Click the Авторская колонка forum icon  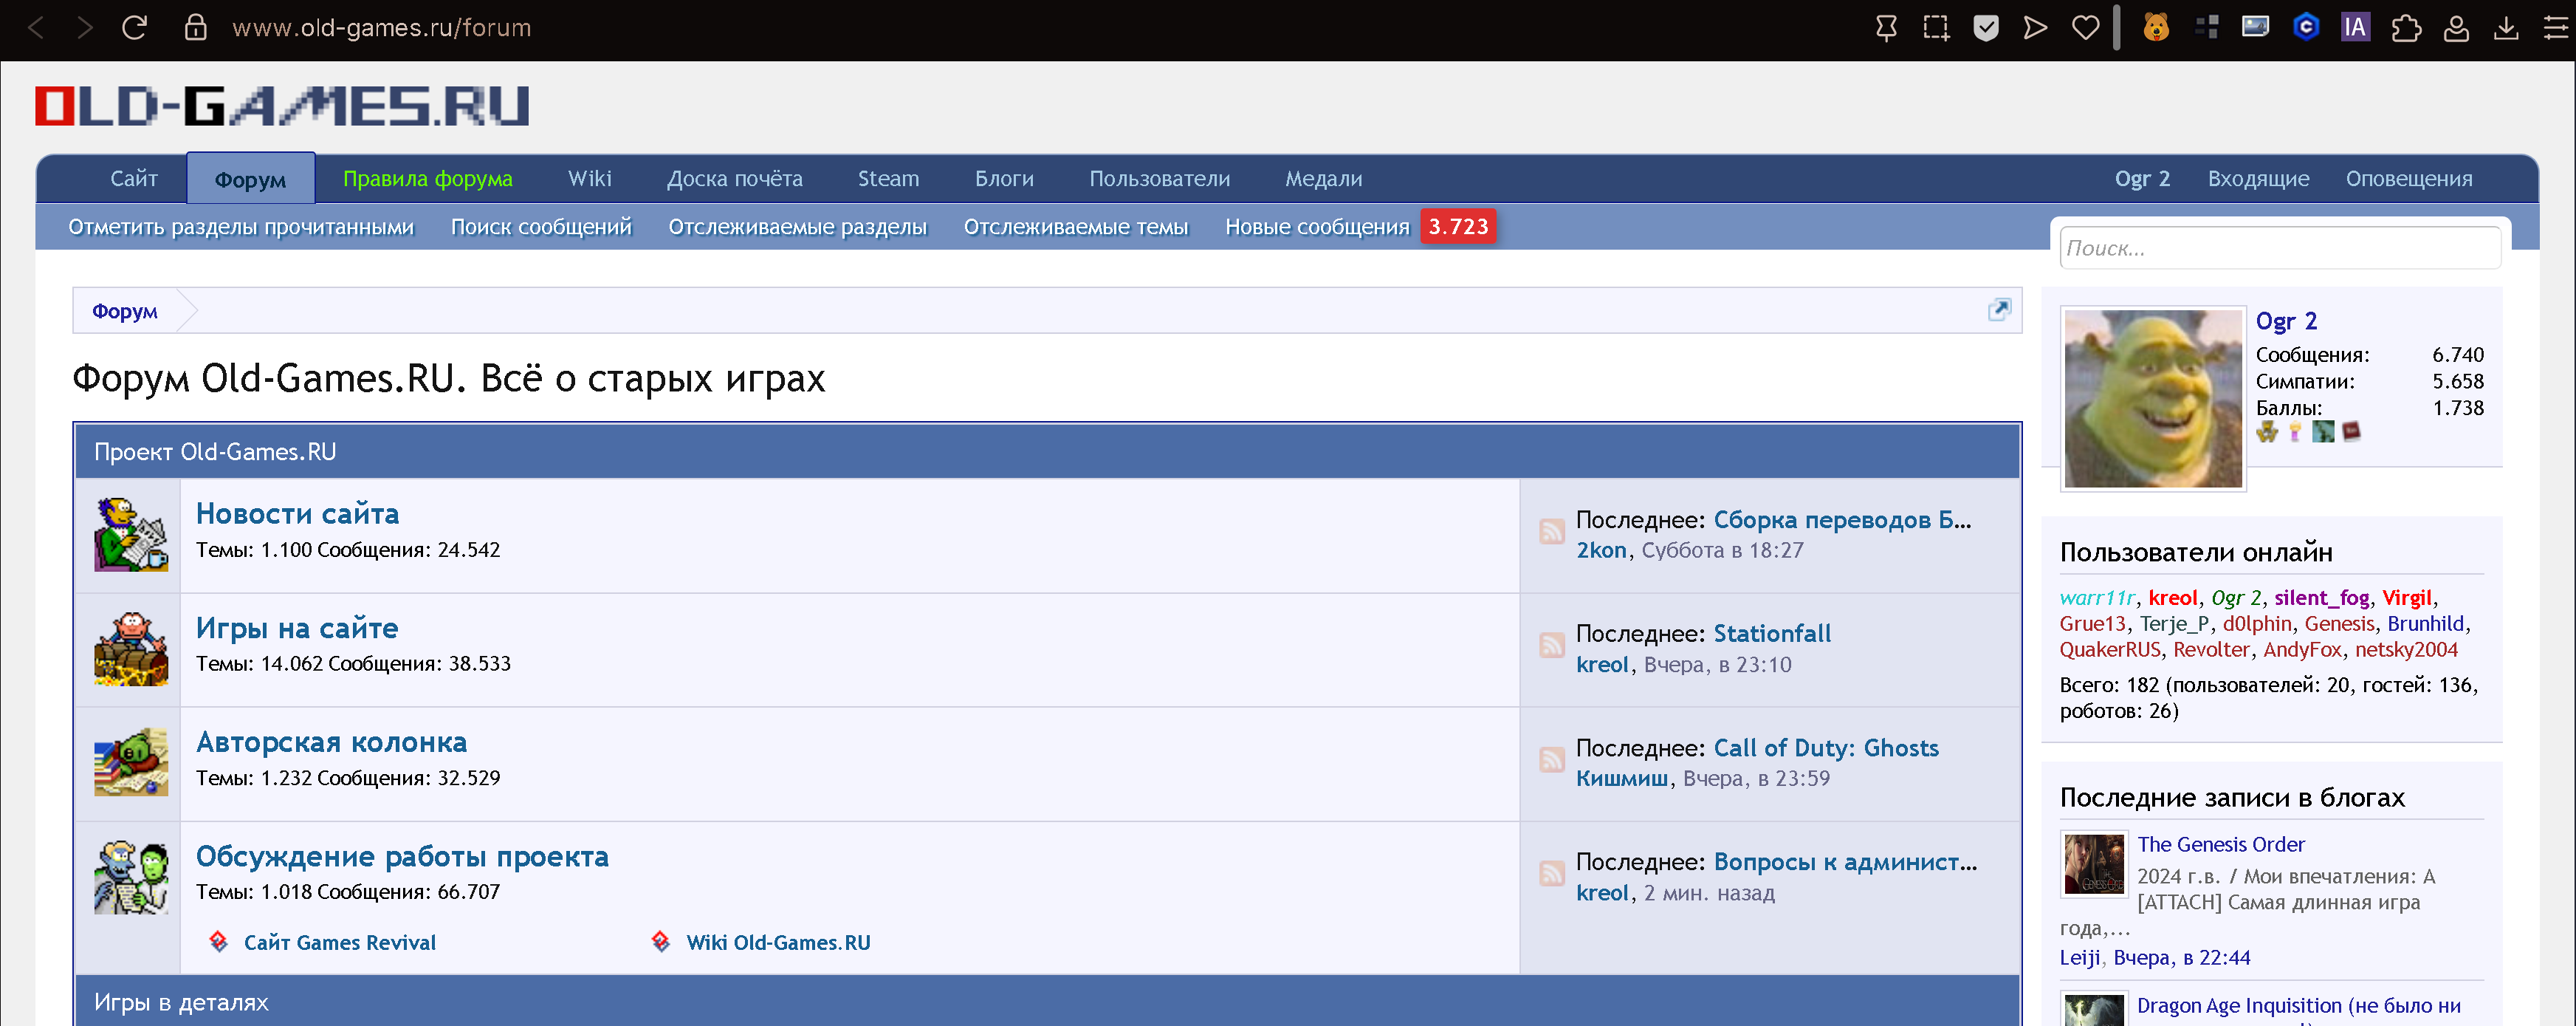click(x=130, y=763)
